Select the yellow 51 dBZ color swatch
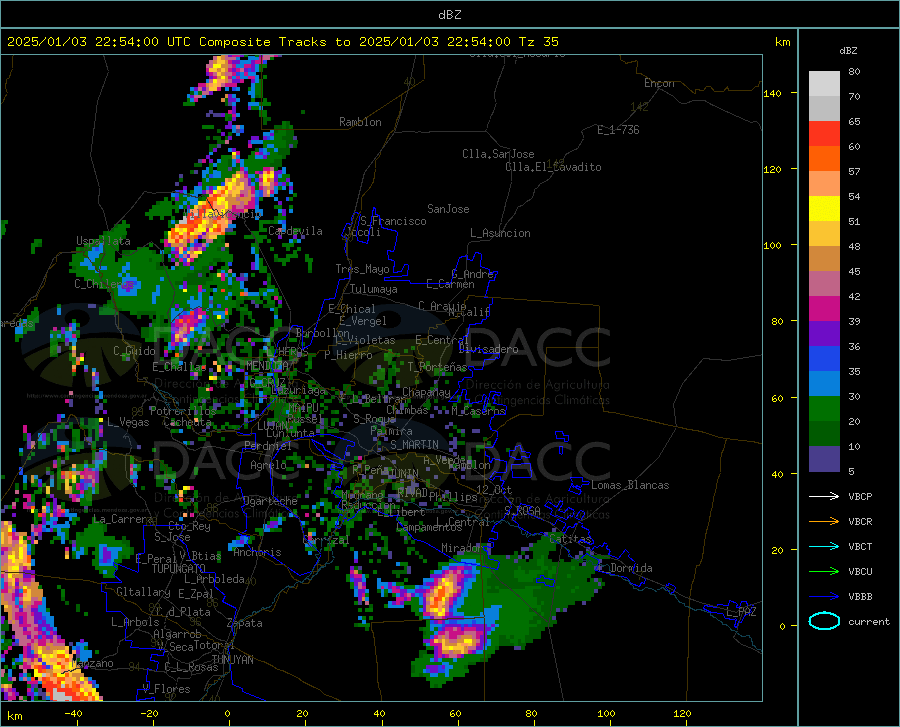 pos(824,209)
